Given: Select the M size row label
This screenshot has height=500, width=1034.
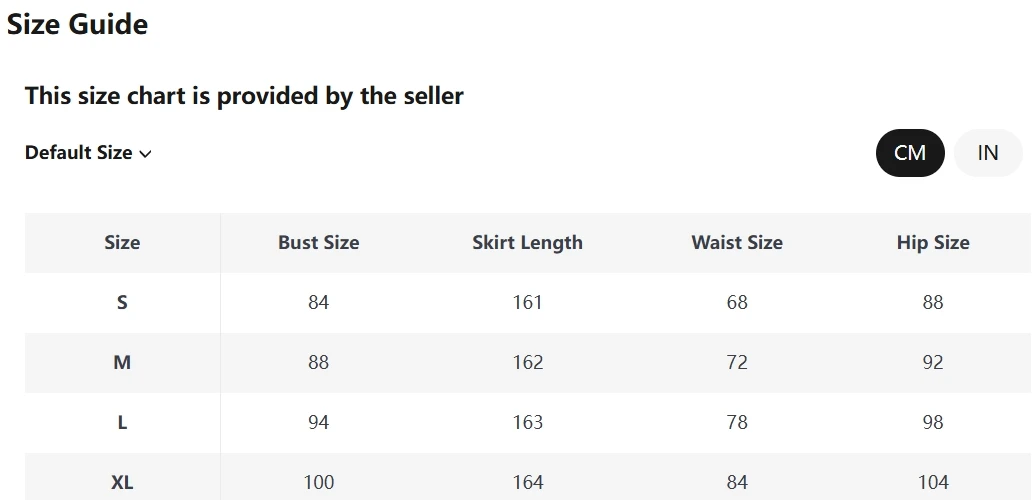Looking at the screenshot, I should tap(122, 362).
